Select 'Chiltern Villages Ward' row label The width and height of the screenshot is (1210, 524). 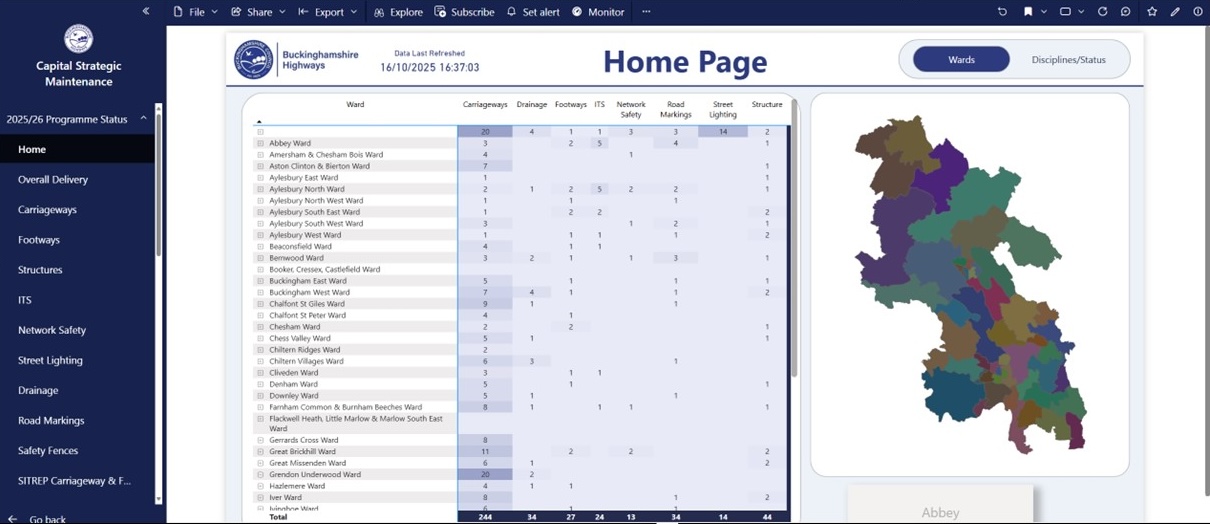(306, 361)
